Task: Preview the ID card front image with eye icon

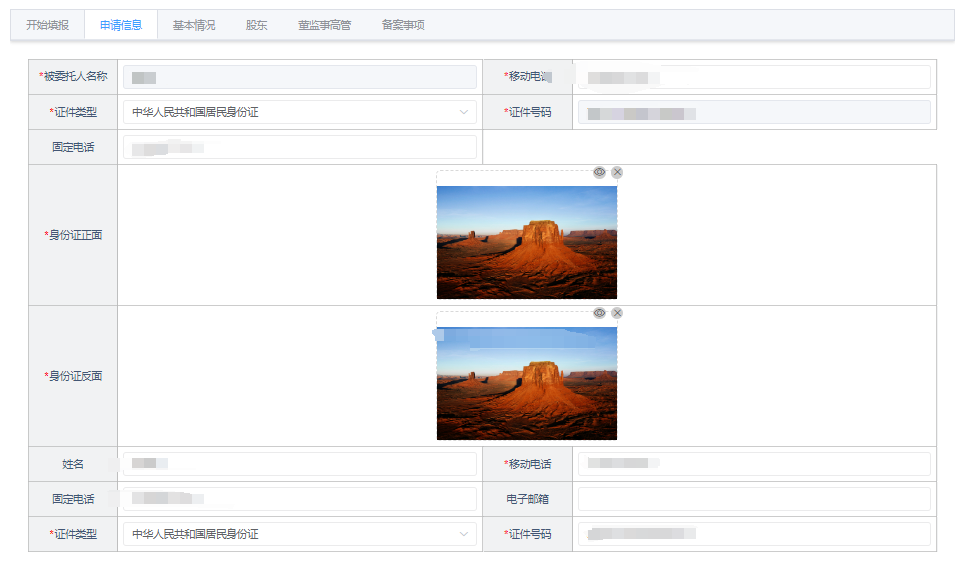Action: pyautogui.click(x=599, y=172)
